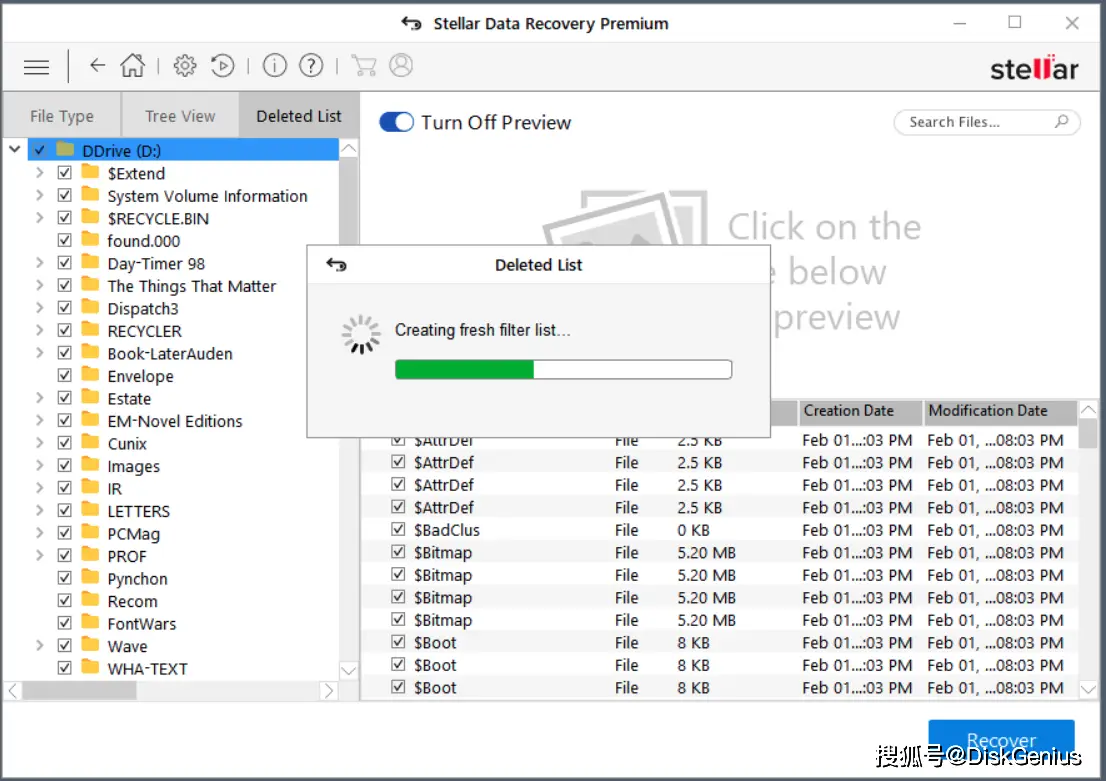Uncheck the Day-Timer 98 checkbox
This screenshot has width=1106, height=781.
pyautogui.click(x=64, y=263)
